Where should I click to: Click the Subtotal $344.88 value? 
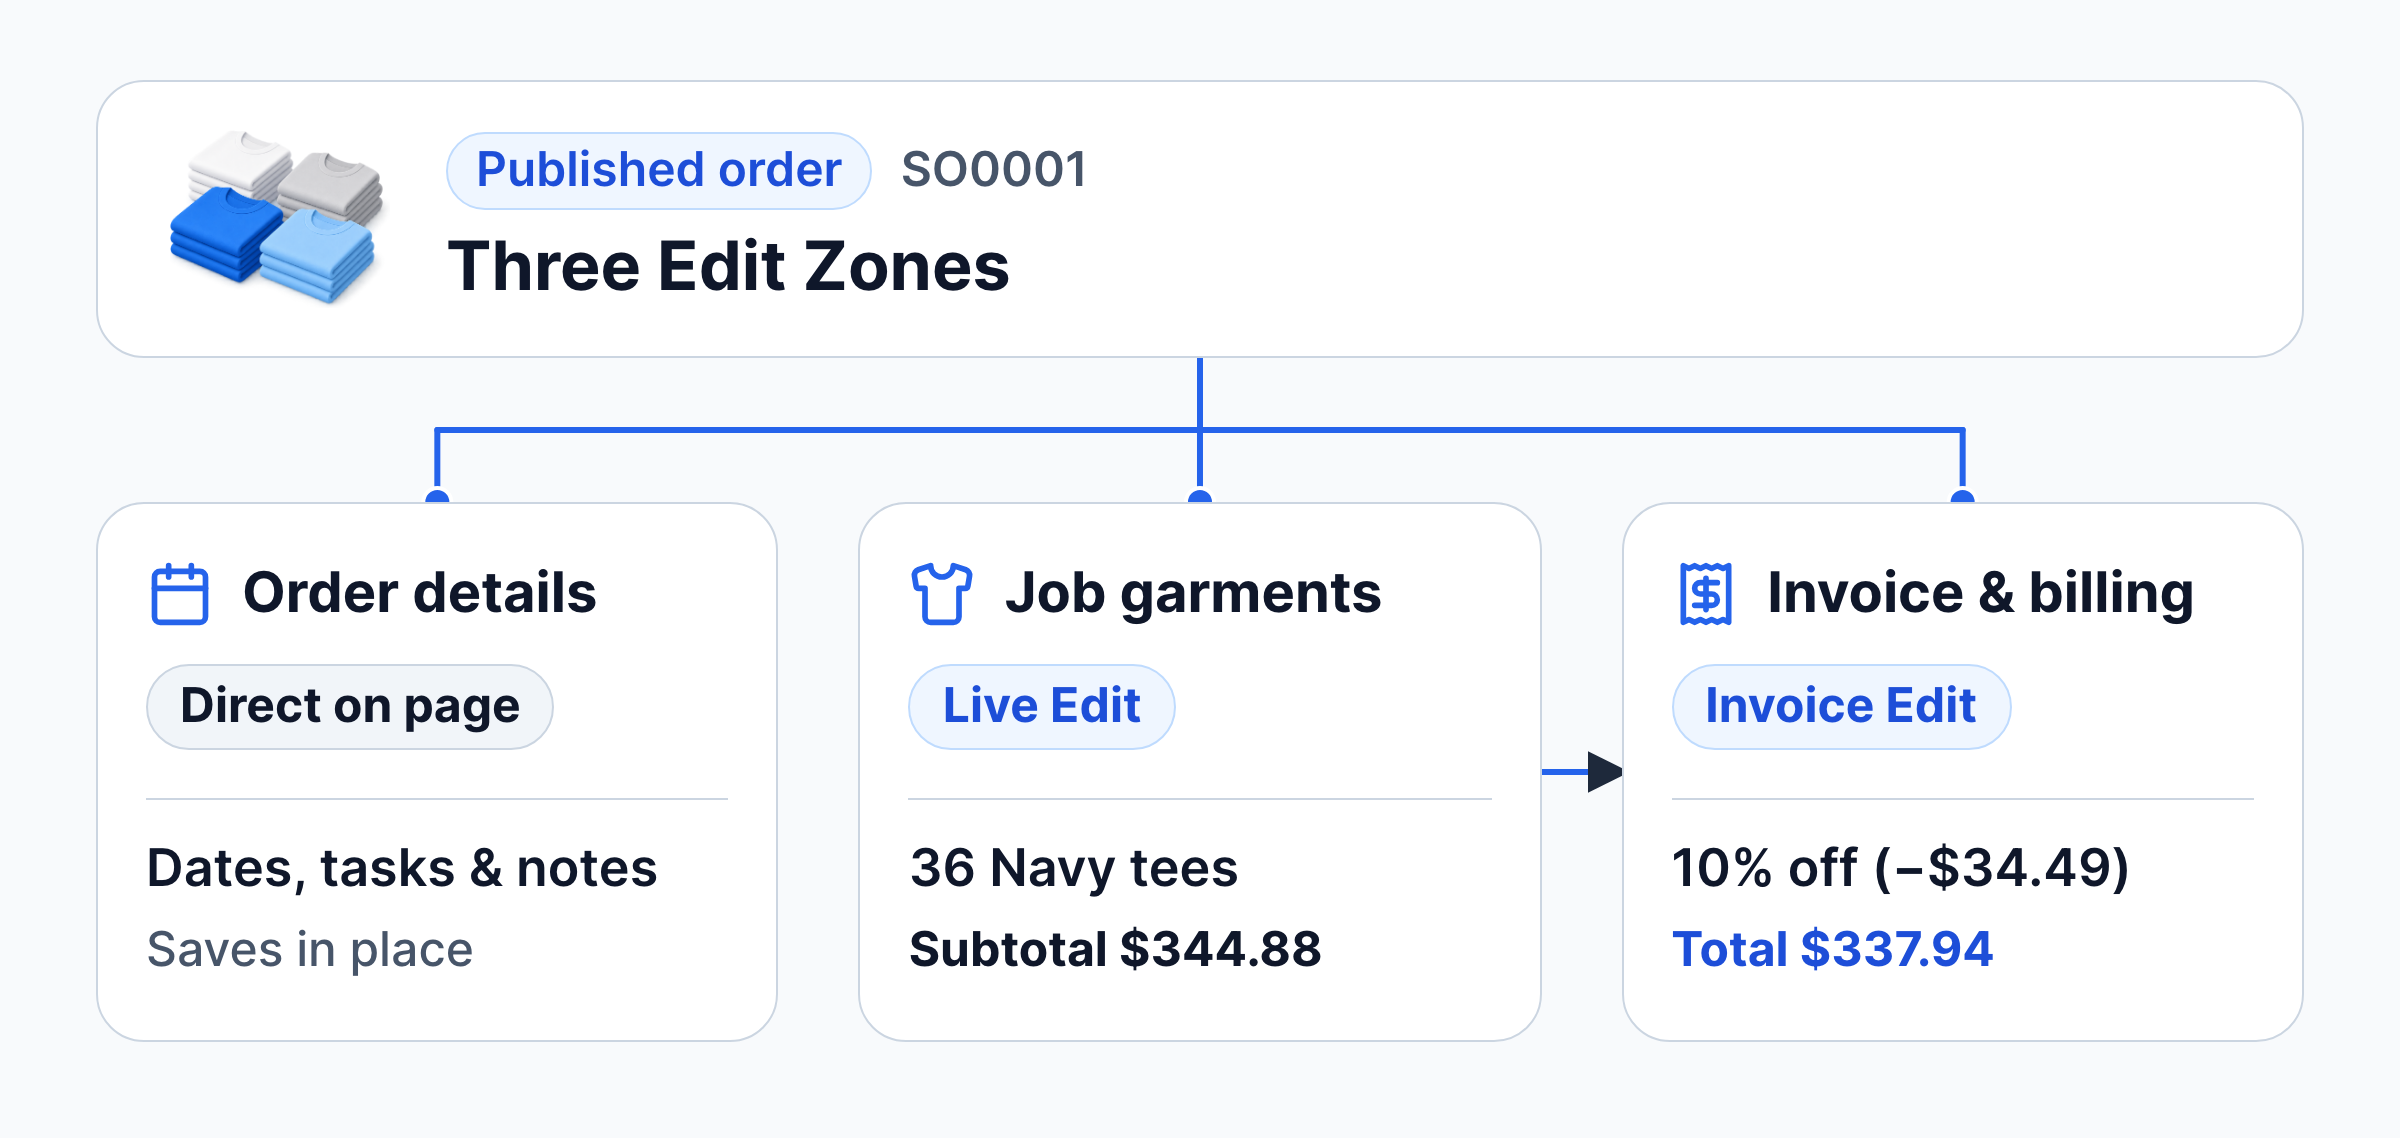[x=1115, y=949]
